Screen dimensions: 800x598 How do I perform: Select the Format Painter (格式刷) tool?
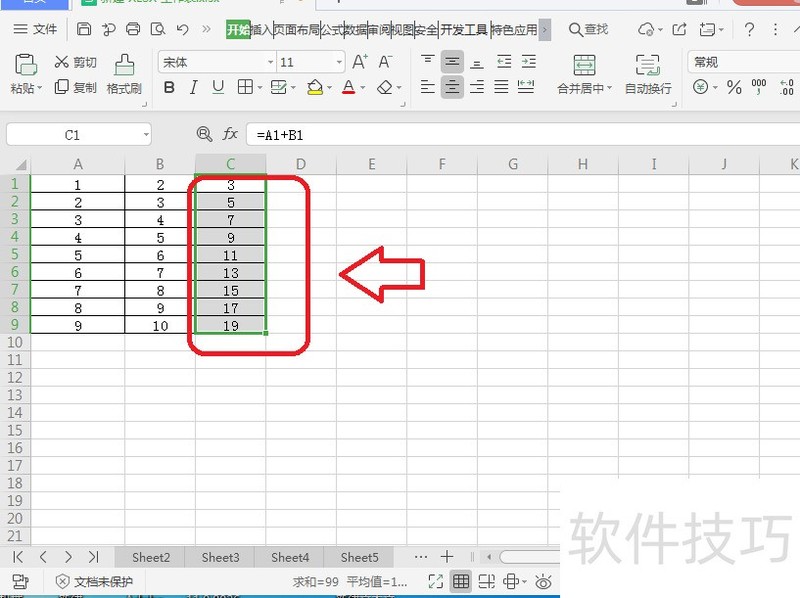point(122,75)
